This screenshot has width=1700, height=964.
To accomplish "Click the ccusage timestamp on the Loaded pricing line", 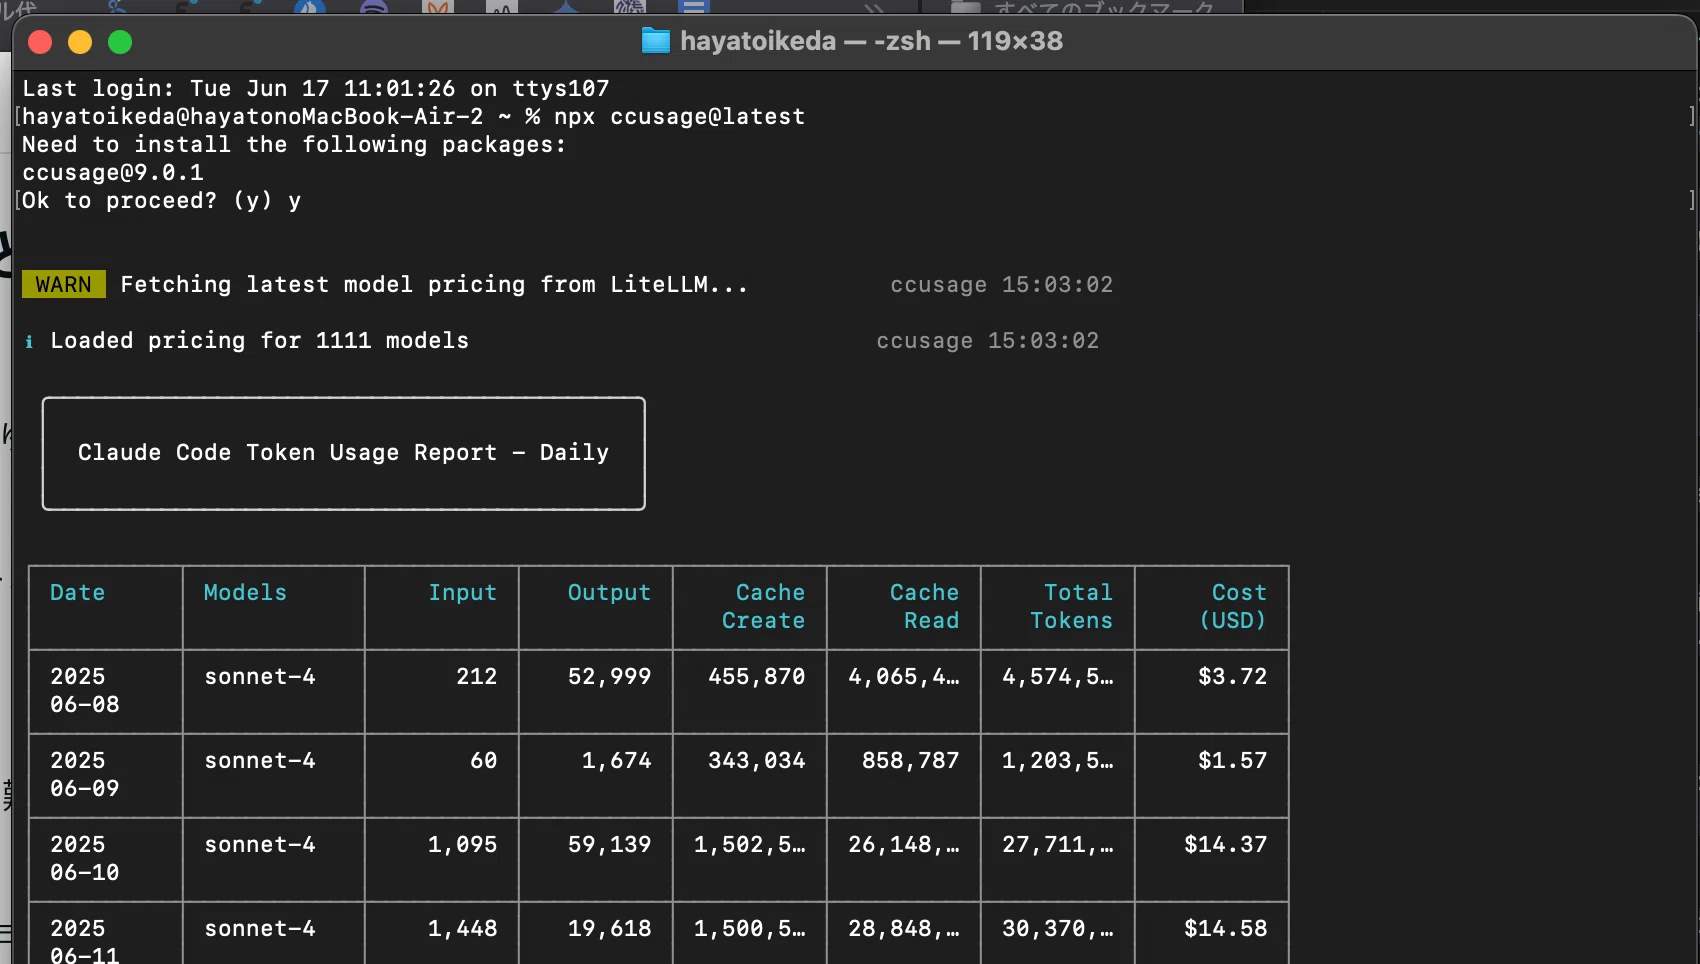I will 988,341.
